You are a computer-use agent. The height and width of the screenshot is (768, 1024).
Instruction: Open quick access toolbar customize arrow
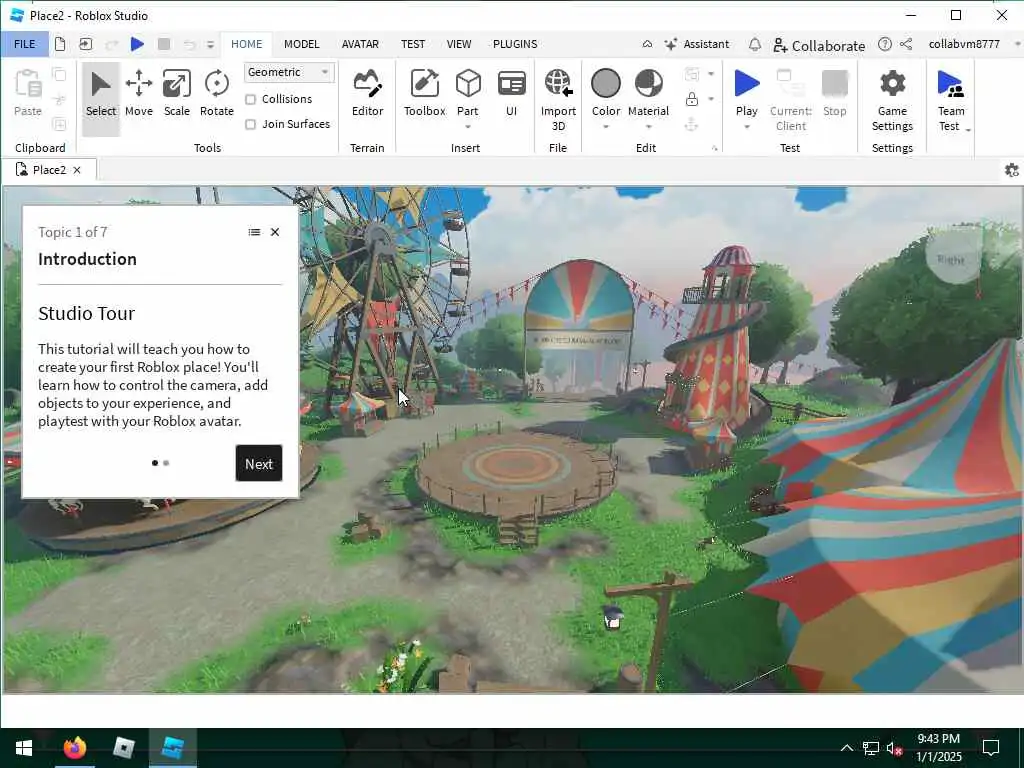click(210, 44)
